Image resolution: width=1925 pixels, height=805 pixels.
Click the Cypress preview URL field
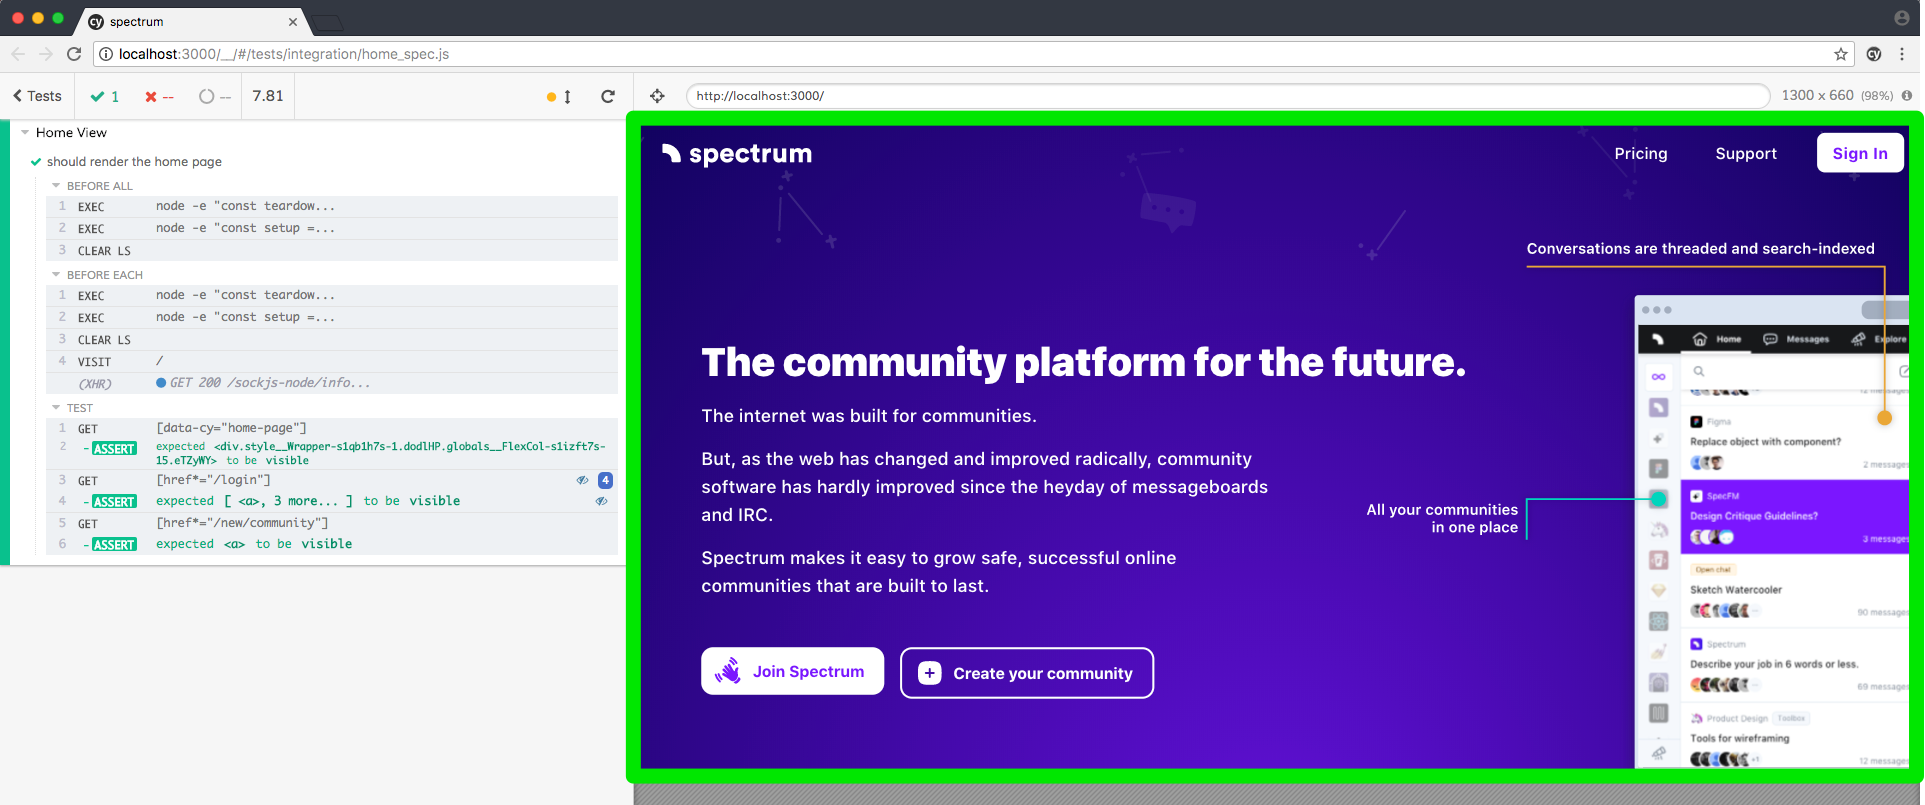1228,96
